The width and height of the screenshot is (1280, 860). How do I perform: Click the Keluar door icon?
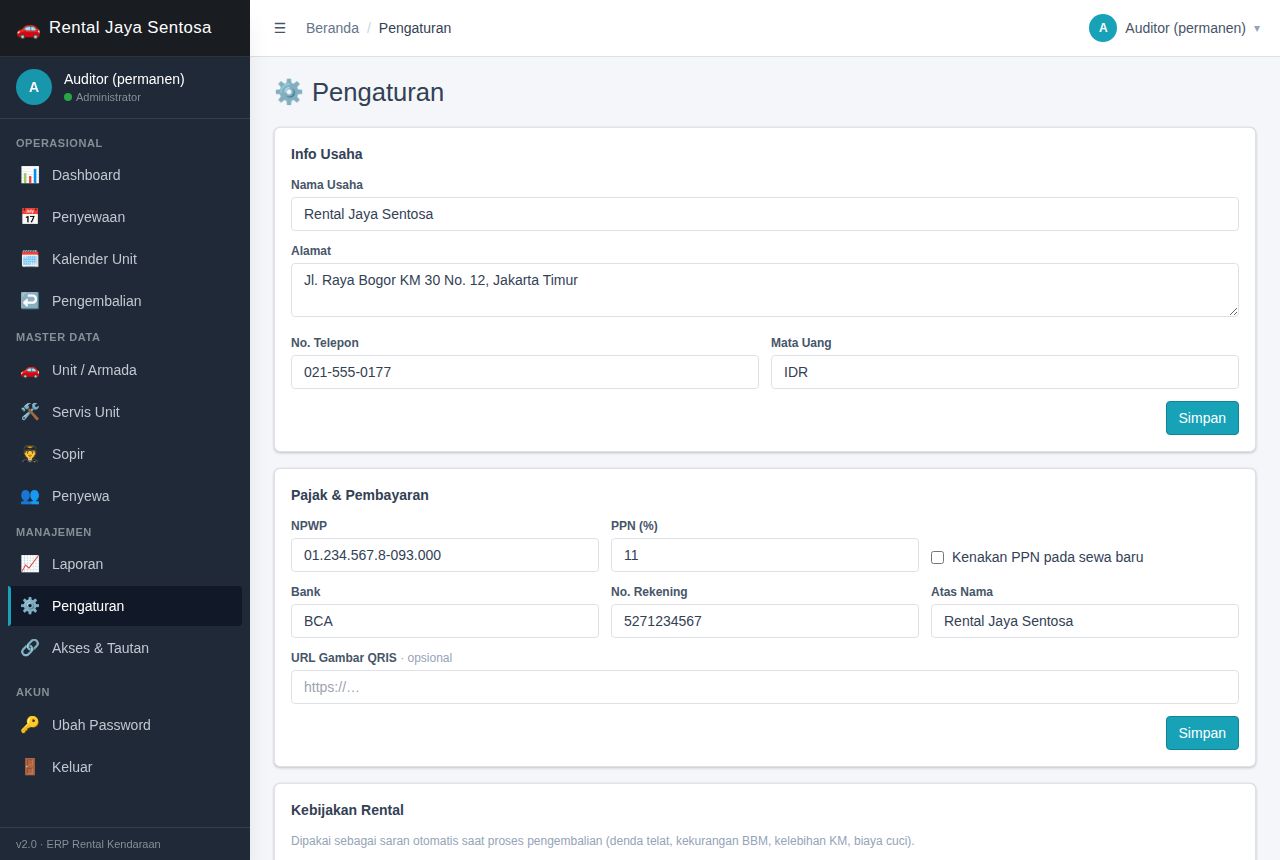30,767
